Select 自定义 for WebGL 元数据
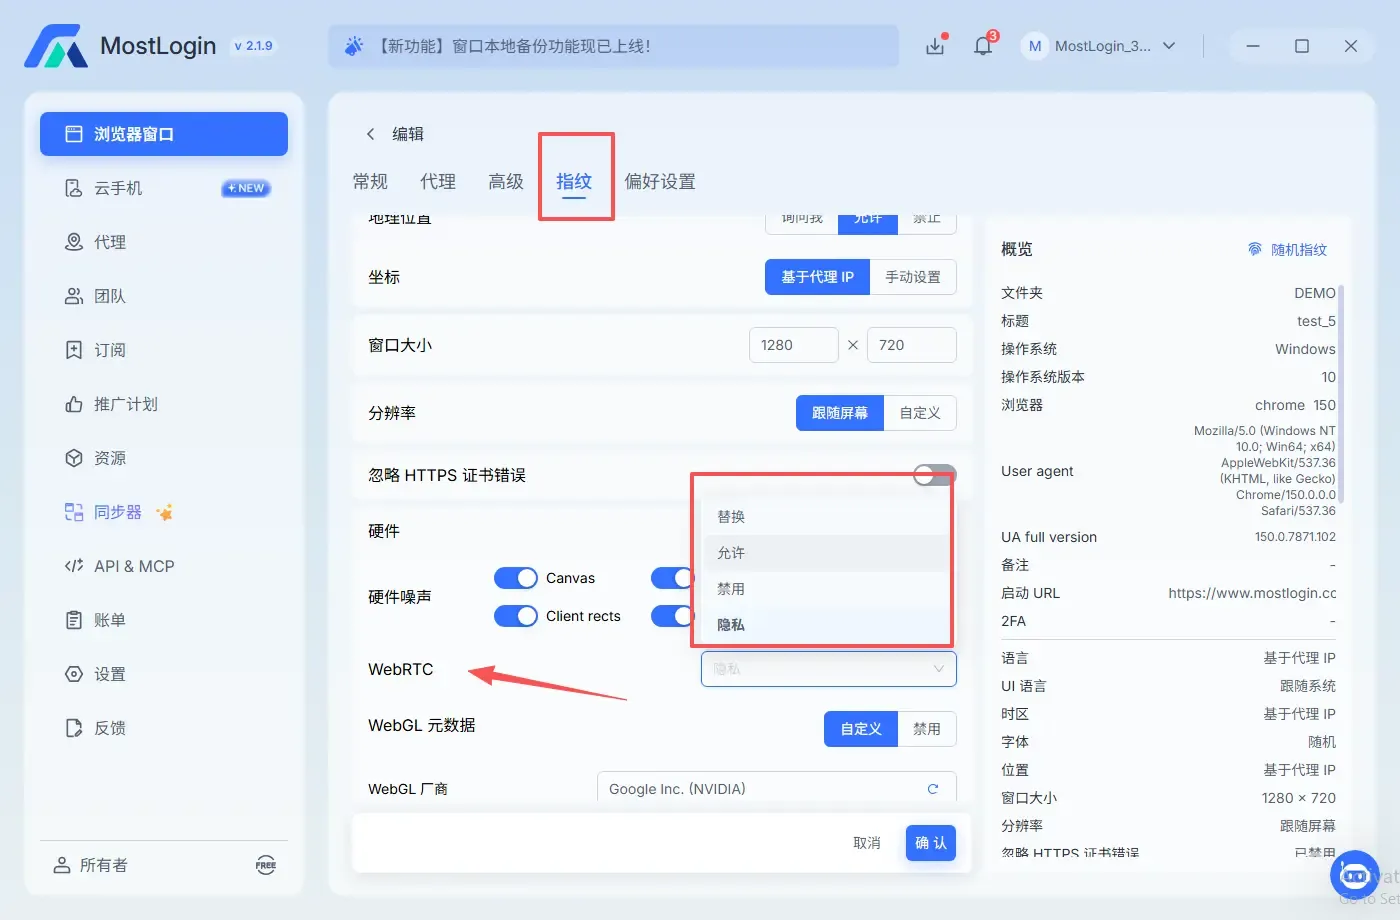This screenshot has height=920, width=1400. coord(861,729)
